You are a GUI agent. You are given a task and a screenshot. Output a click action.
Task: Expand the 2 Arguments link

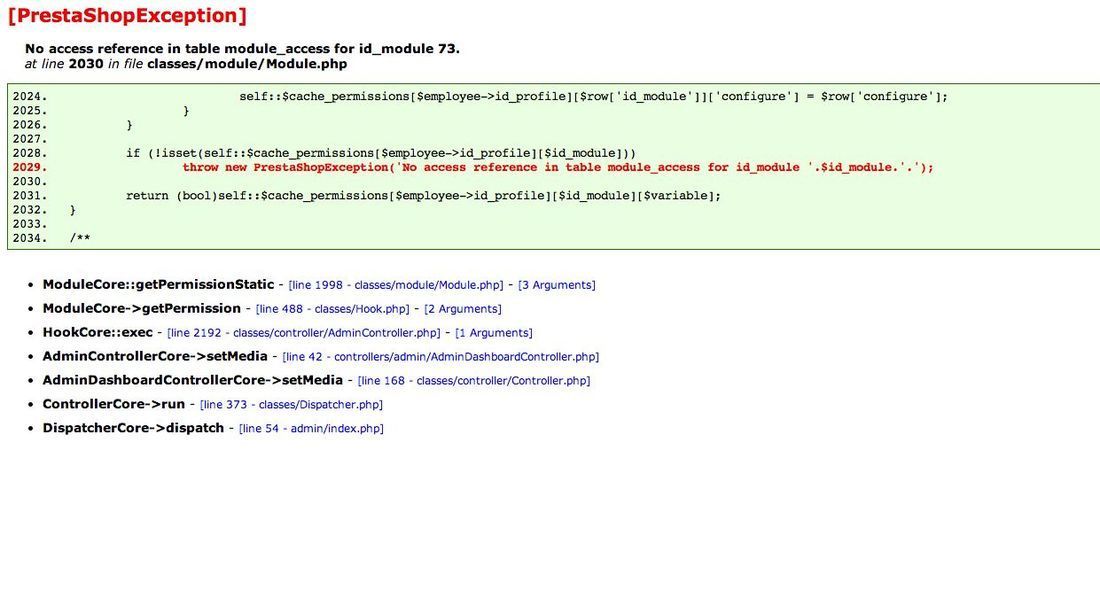pos(463,309)
